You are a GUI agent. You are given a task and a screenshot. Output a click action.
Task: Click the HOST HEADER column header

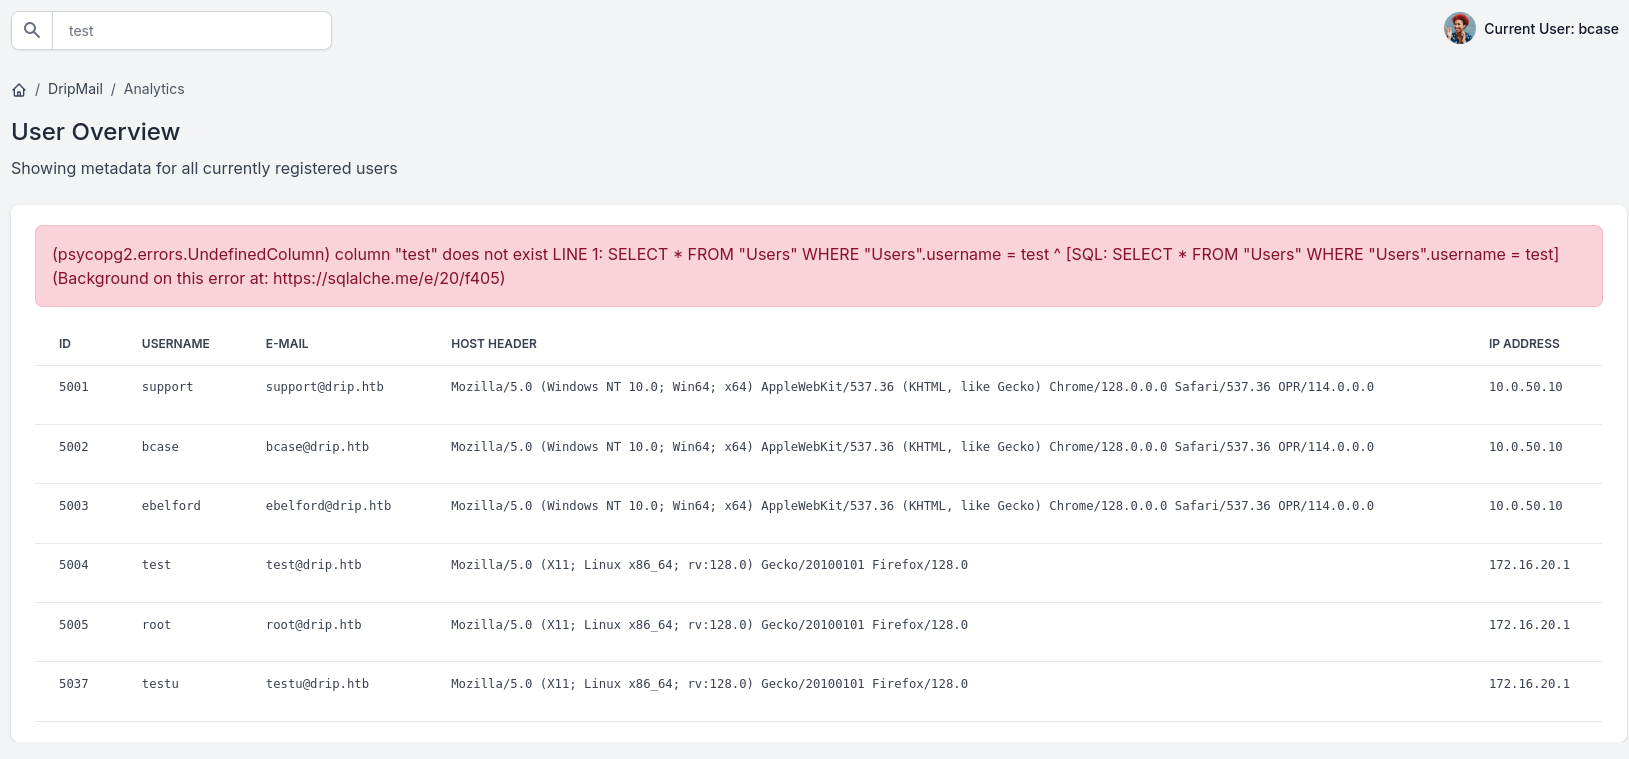click(494, 344)
